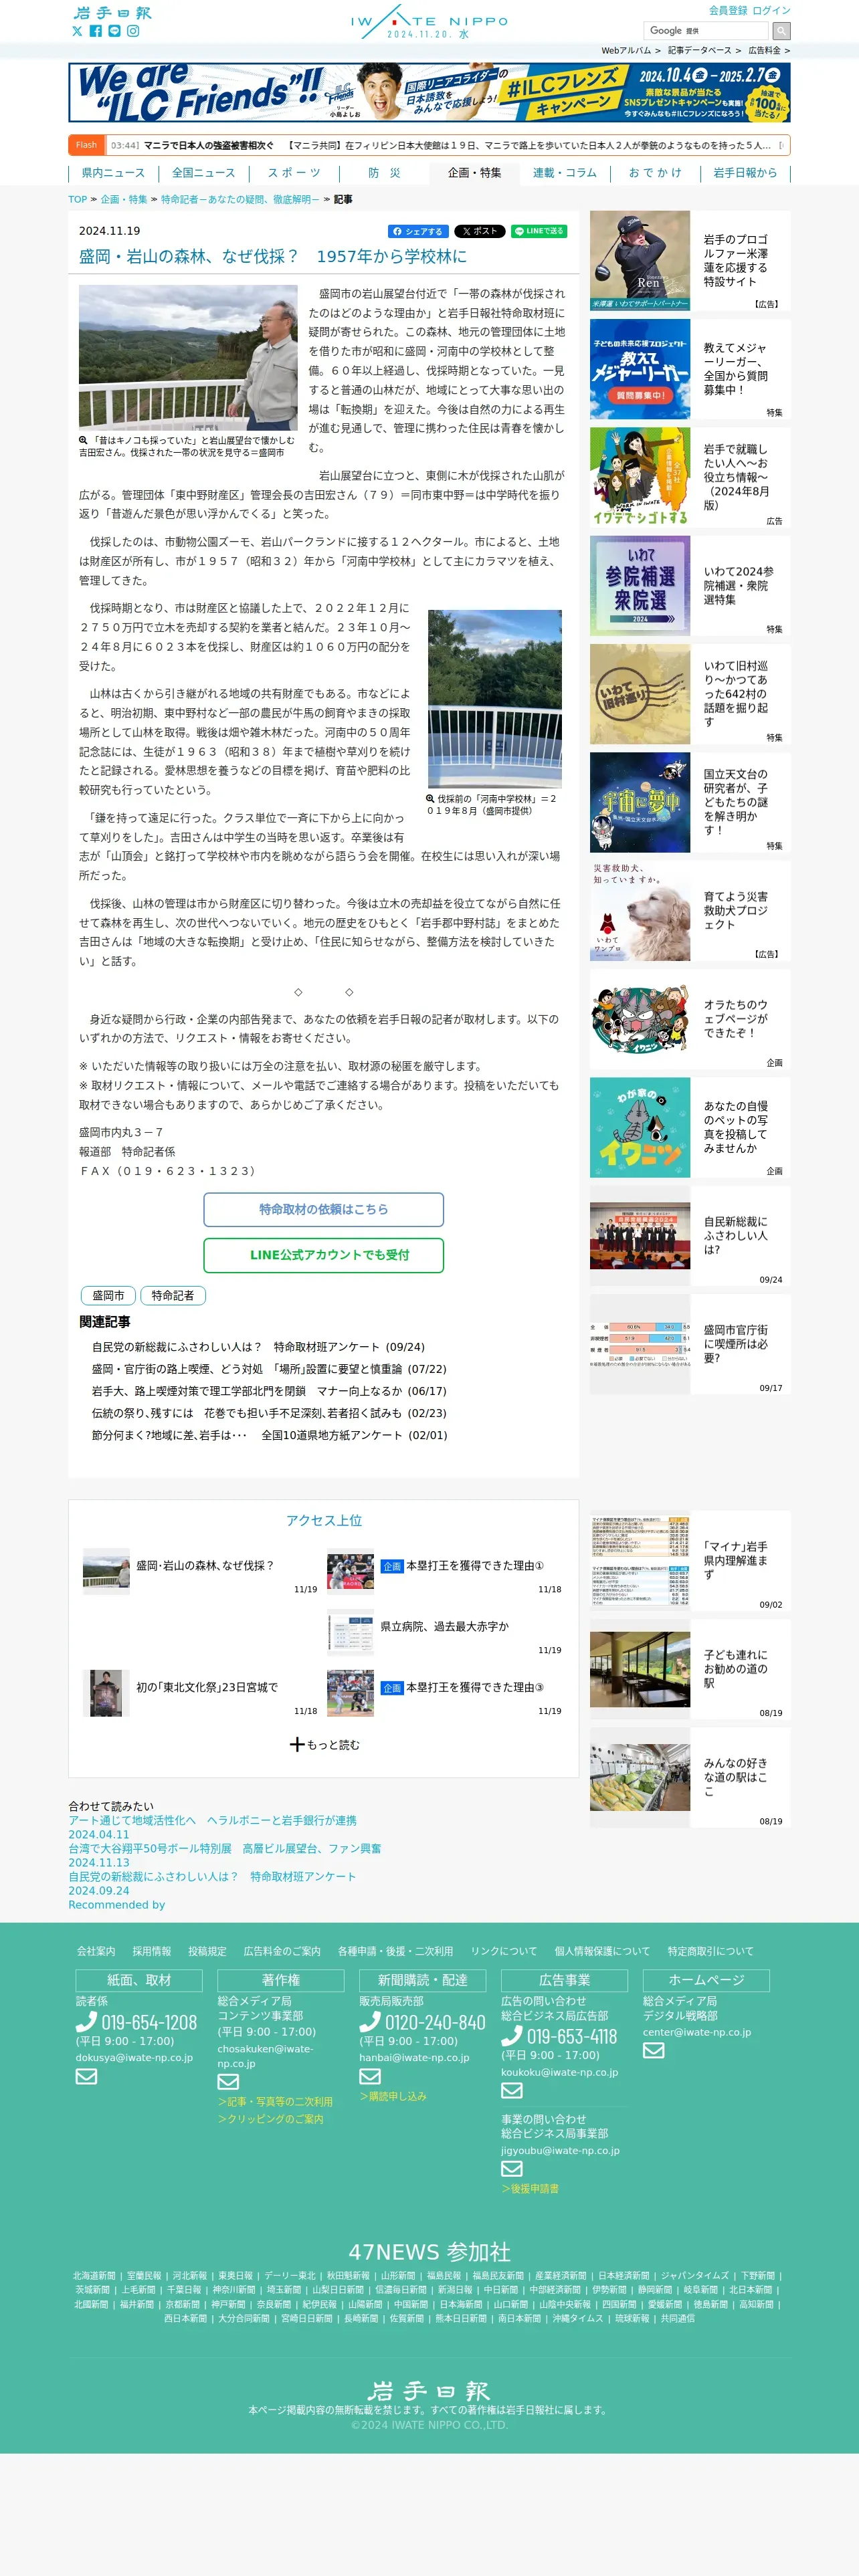Open related article 自民党の新総裁にふさわしい人は？
The height and width of the screenshot is (2576, 859).
pos(258,1347)
